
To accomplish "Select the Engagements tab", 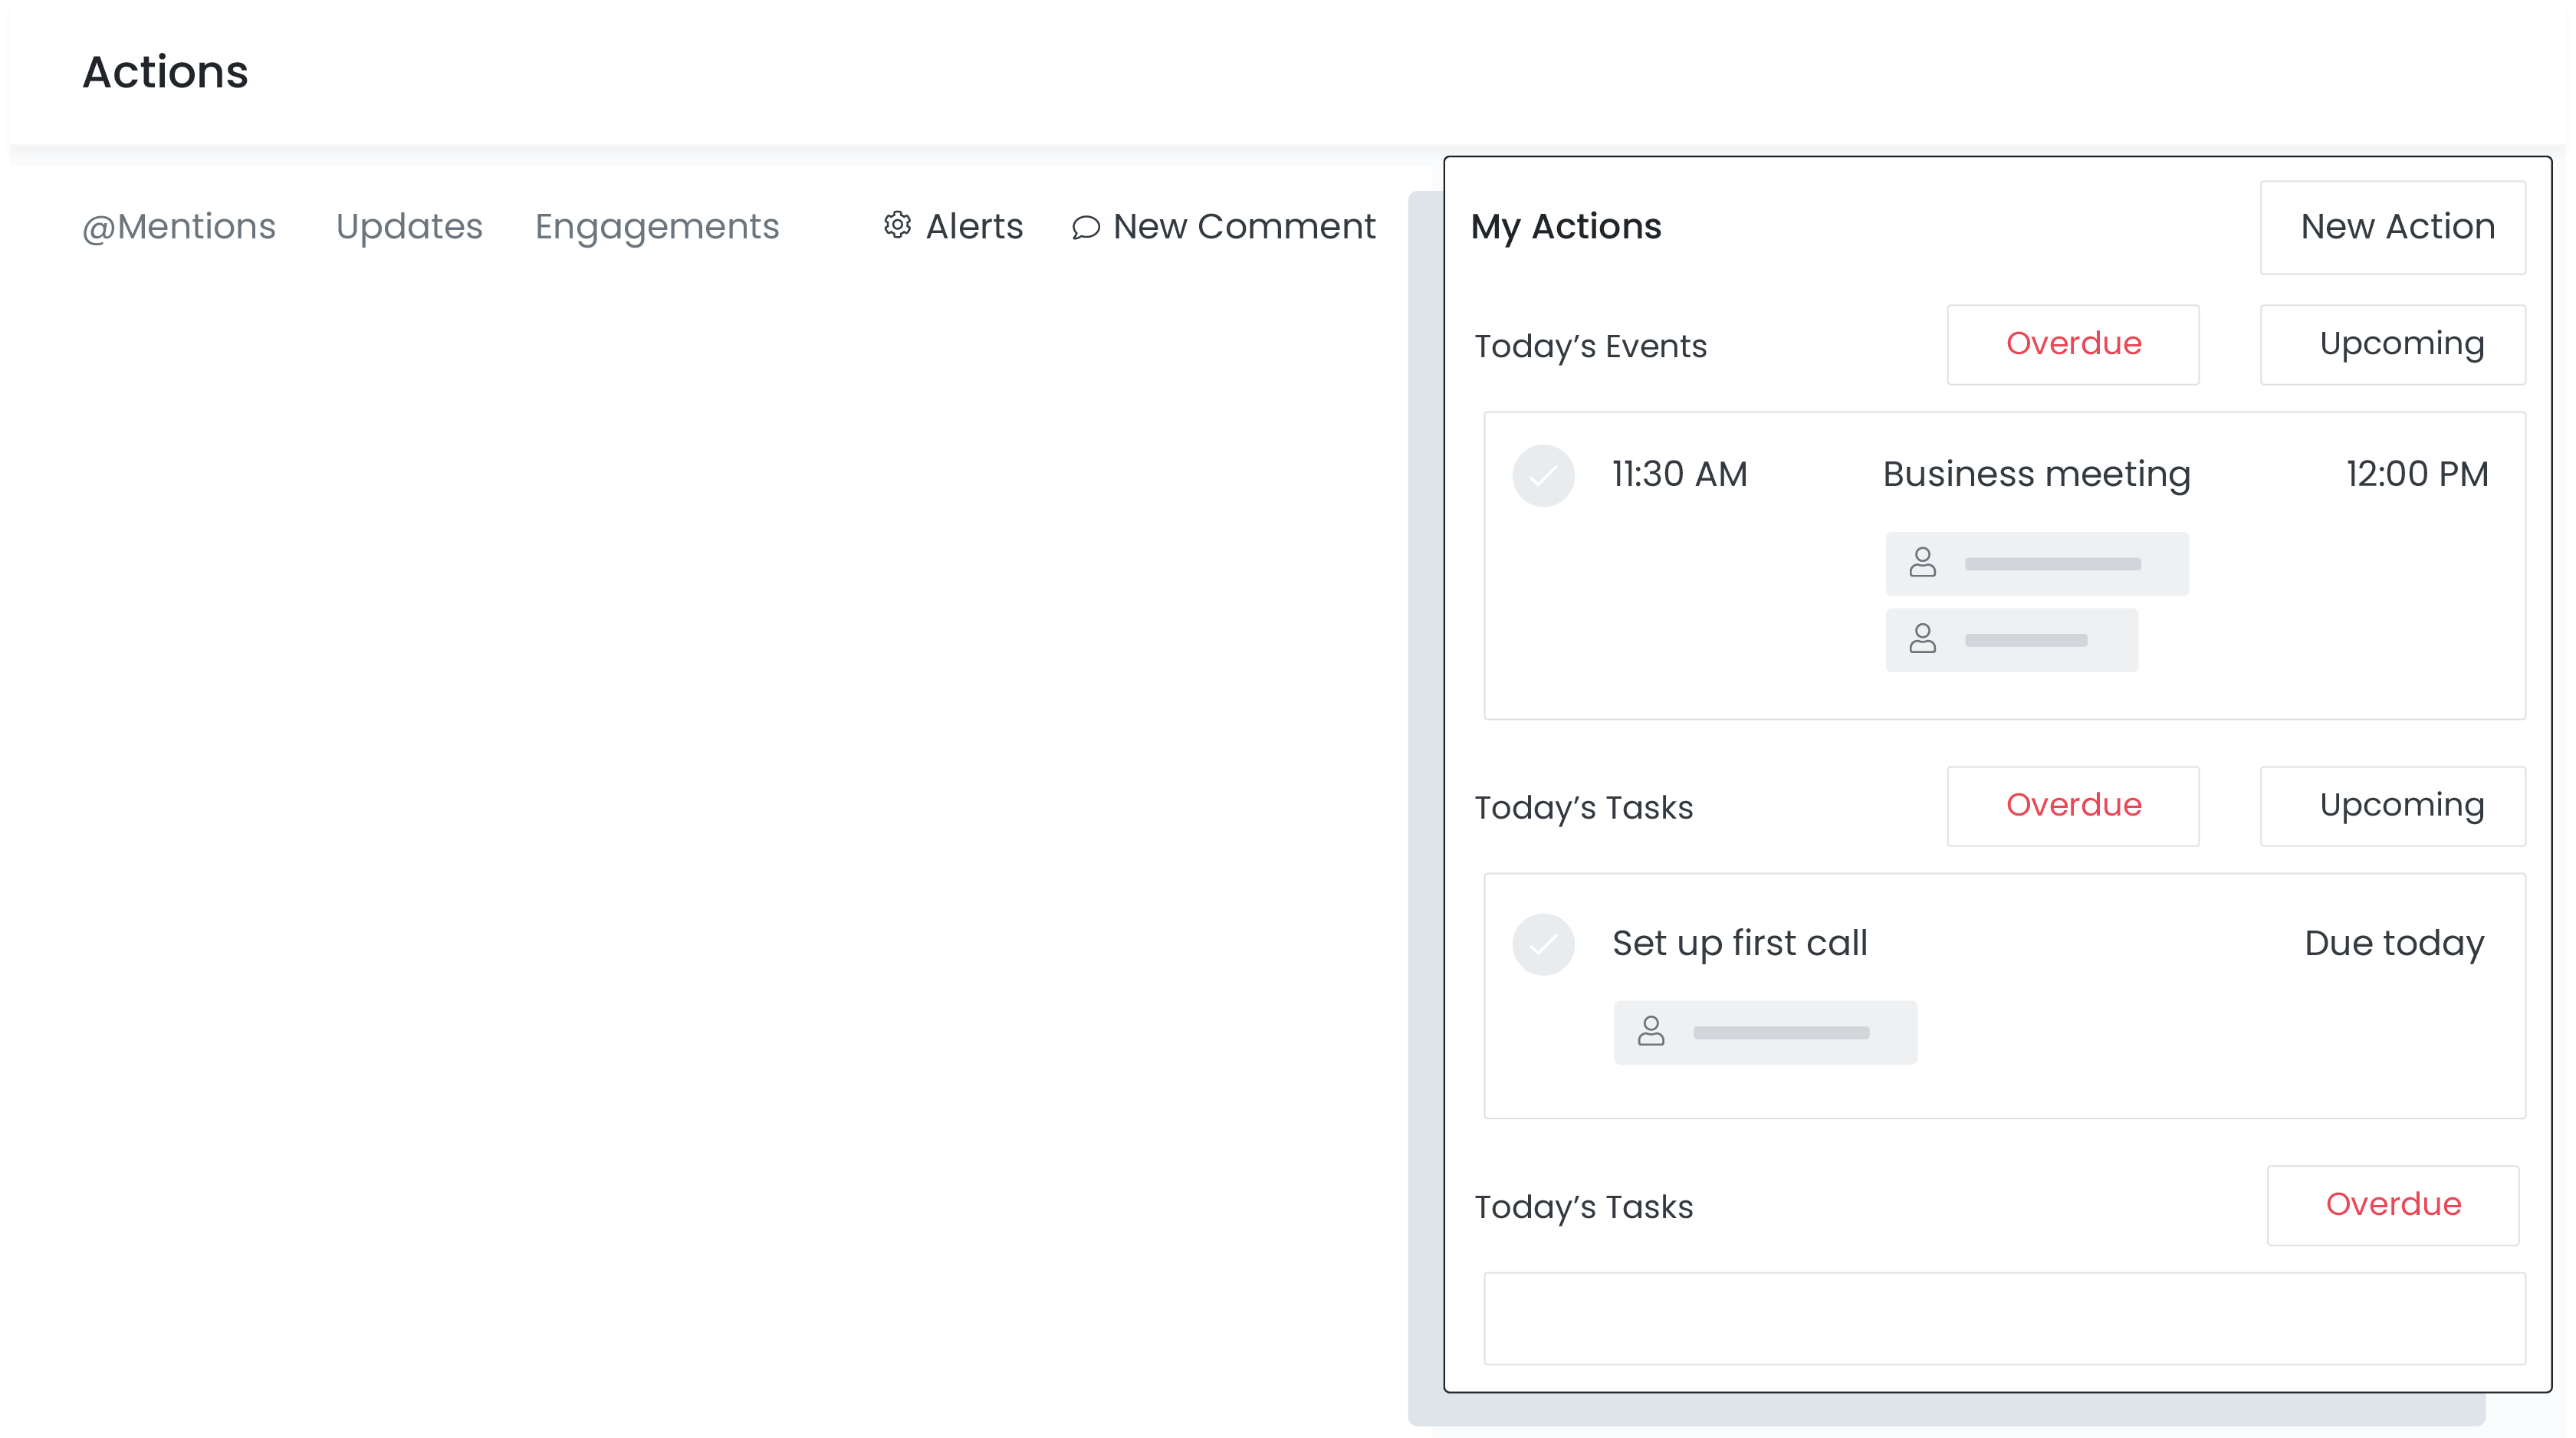I will (657, 227).
